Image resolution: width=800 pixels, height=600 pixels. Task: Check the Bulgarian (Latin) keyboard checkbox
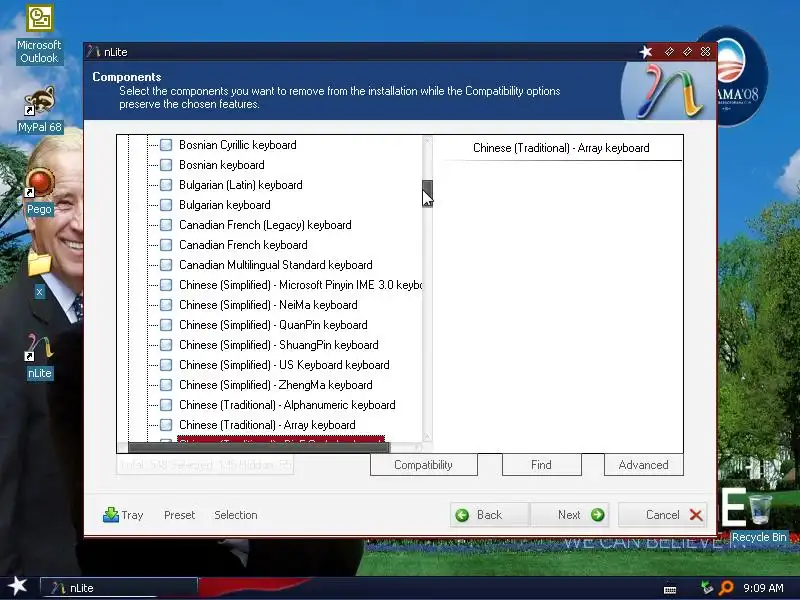point(166,185)
